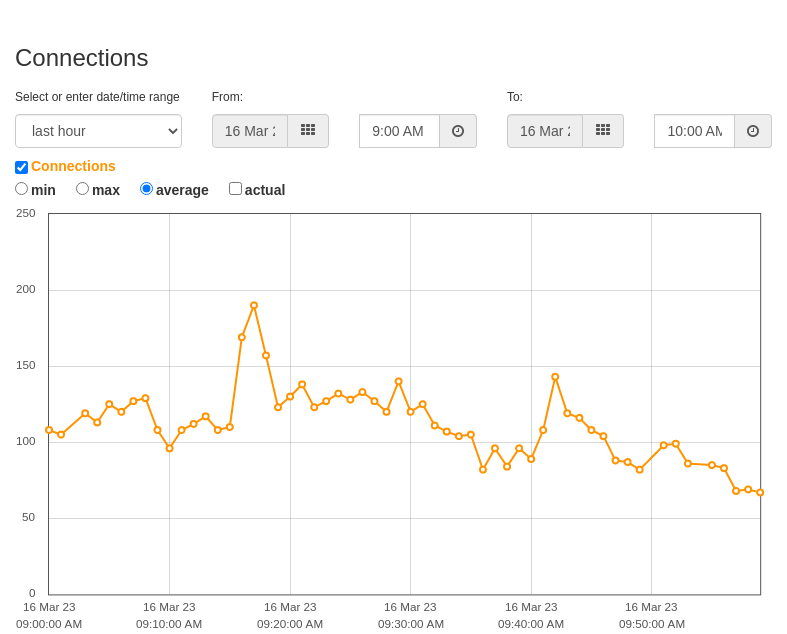Uncheck the Connections series checkbox
The width and height of the screenshot is (787, 634).
pos(22,167)
